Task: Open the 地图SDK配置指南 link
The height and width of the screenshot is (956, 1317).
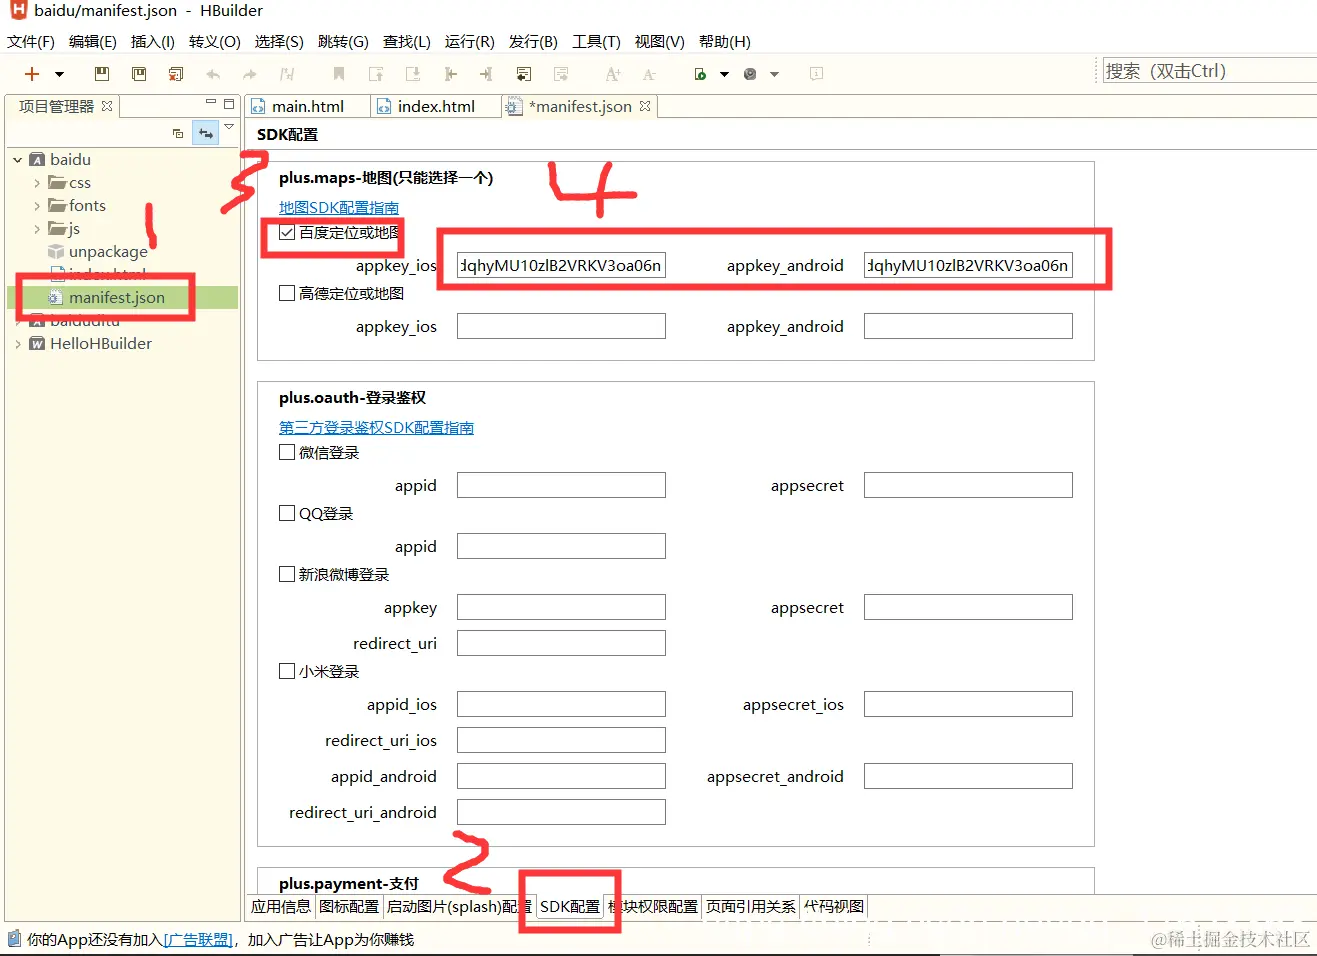Action: 339,207
